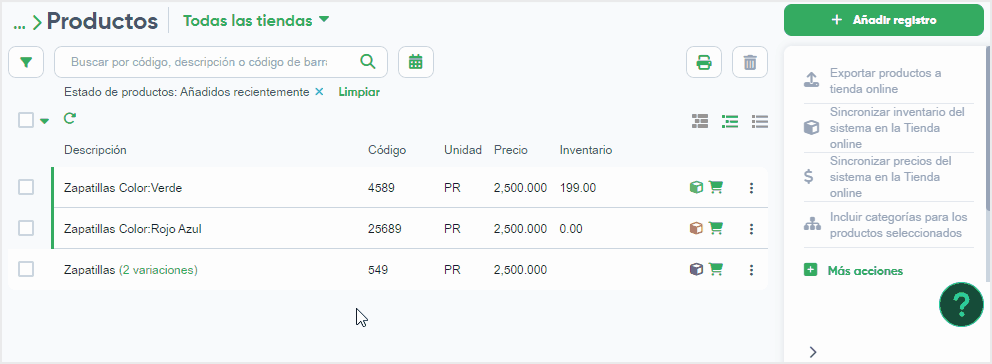Click orange box icon for Zapatillas Color:Rojo Azul
This screenshot has height=364, width=992.
click(696, 228)
